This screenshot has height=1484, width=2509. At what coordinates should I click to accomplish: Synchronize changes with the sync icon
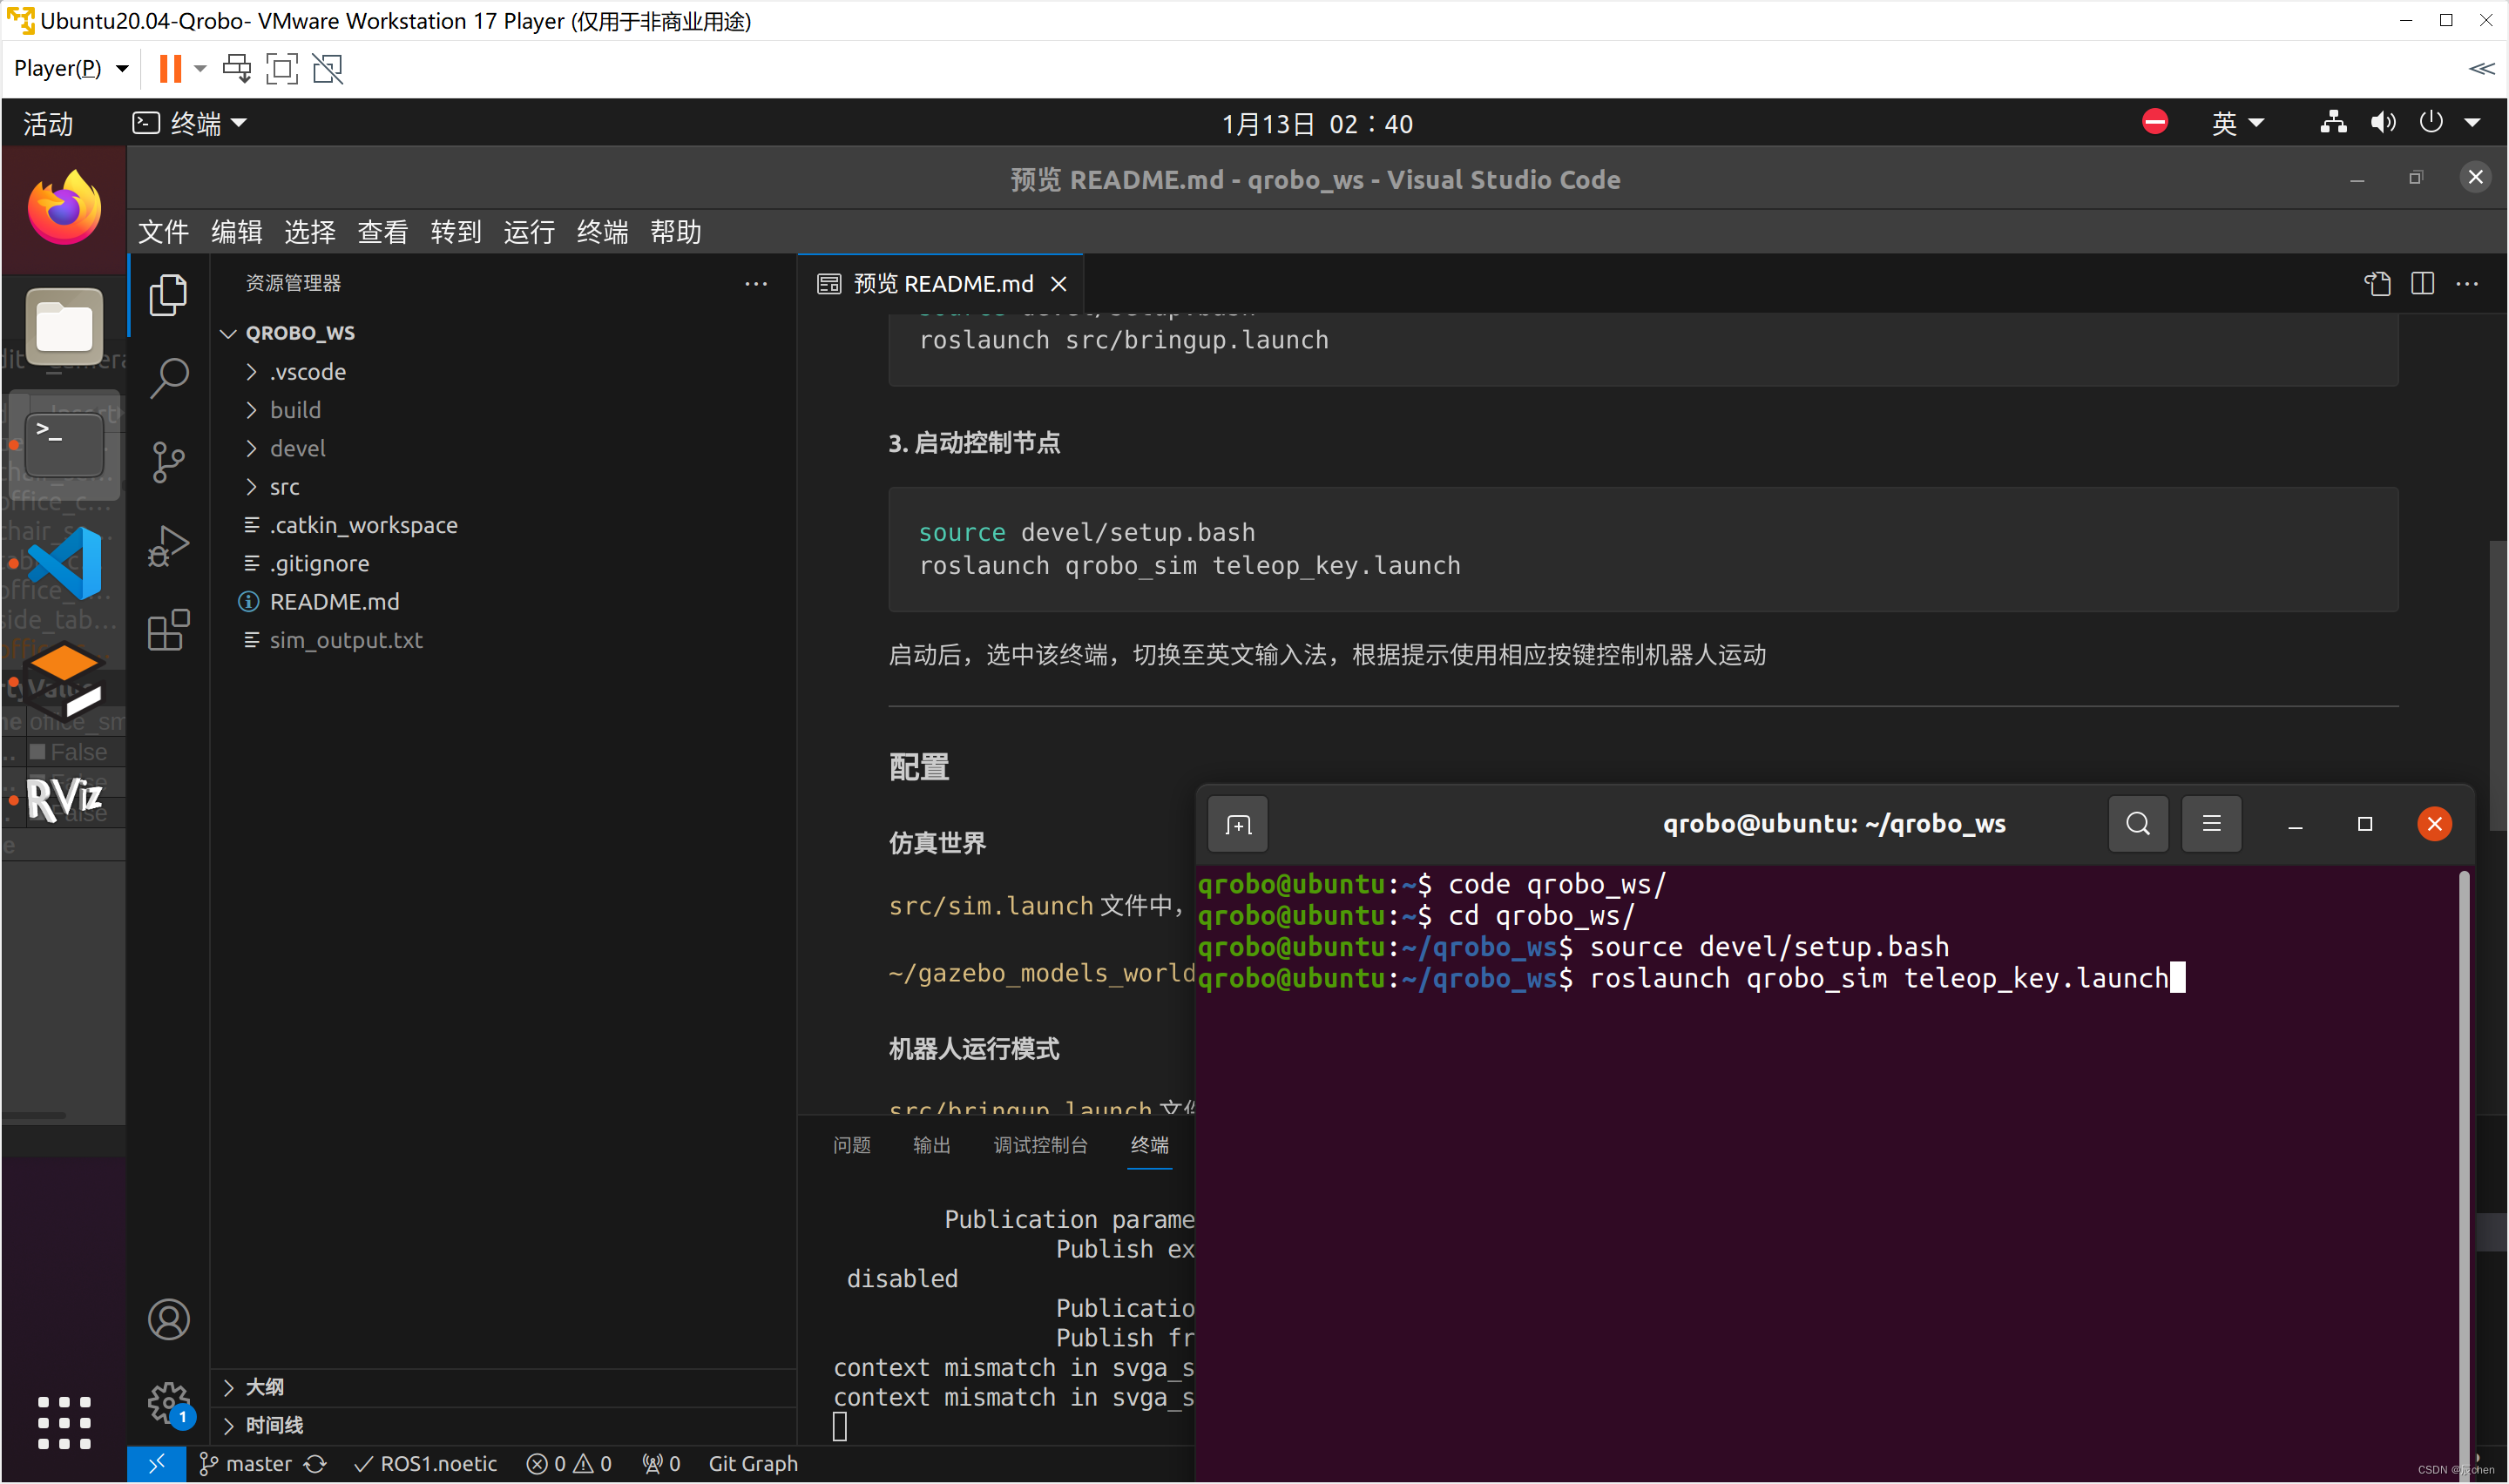coord(315,1463)
